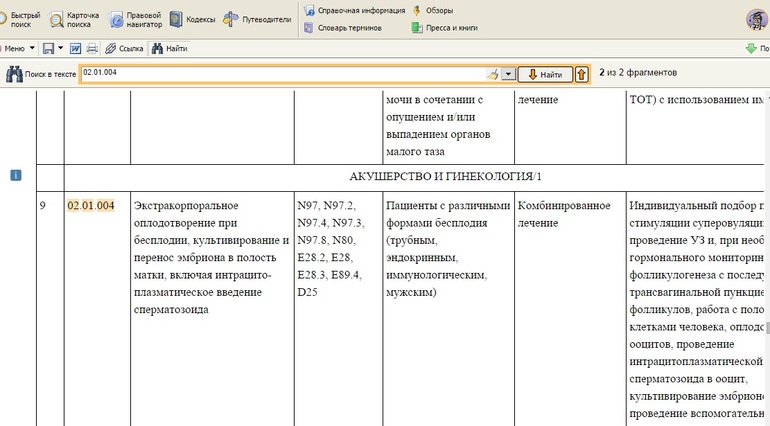The height and width of the screenshot is (426, 770).
Task: Launch the Правовой навигатор
Action: coord(135,20)
